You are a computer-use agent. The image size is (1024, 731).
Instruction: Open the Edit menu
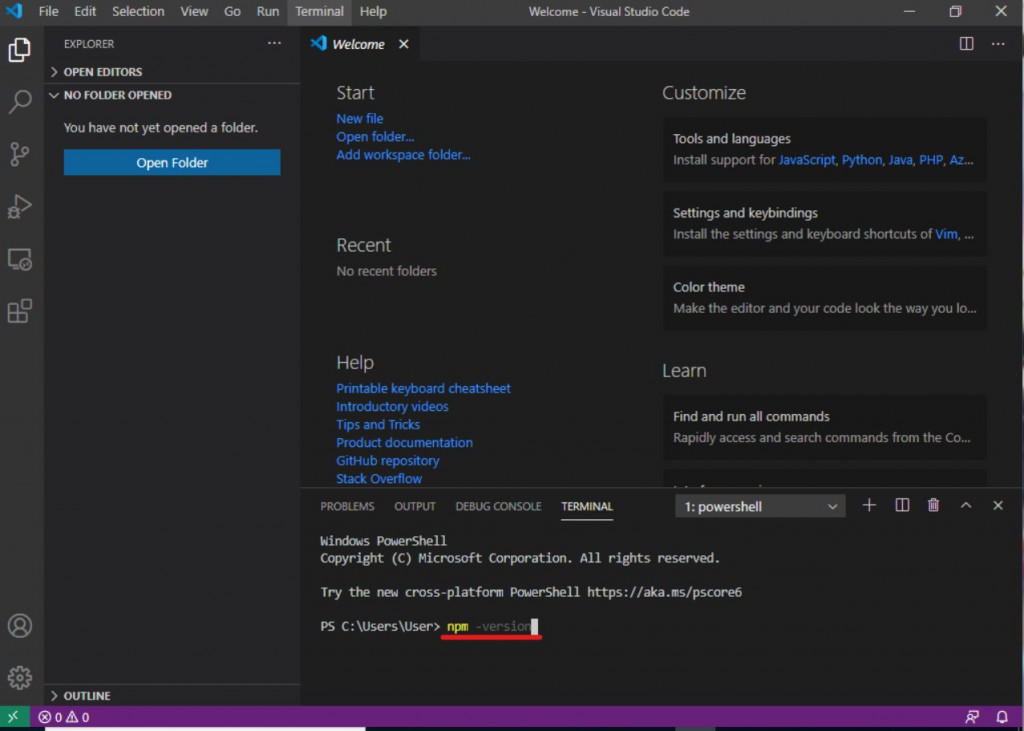pos(85,11)
